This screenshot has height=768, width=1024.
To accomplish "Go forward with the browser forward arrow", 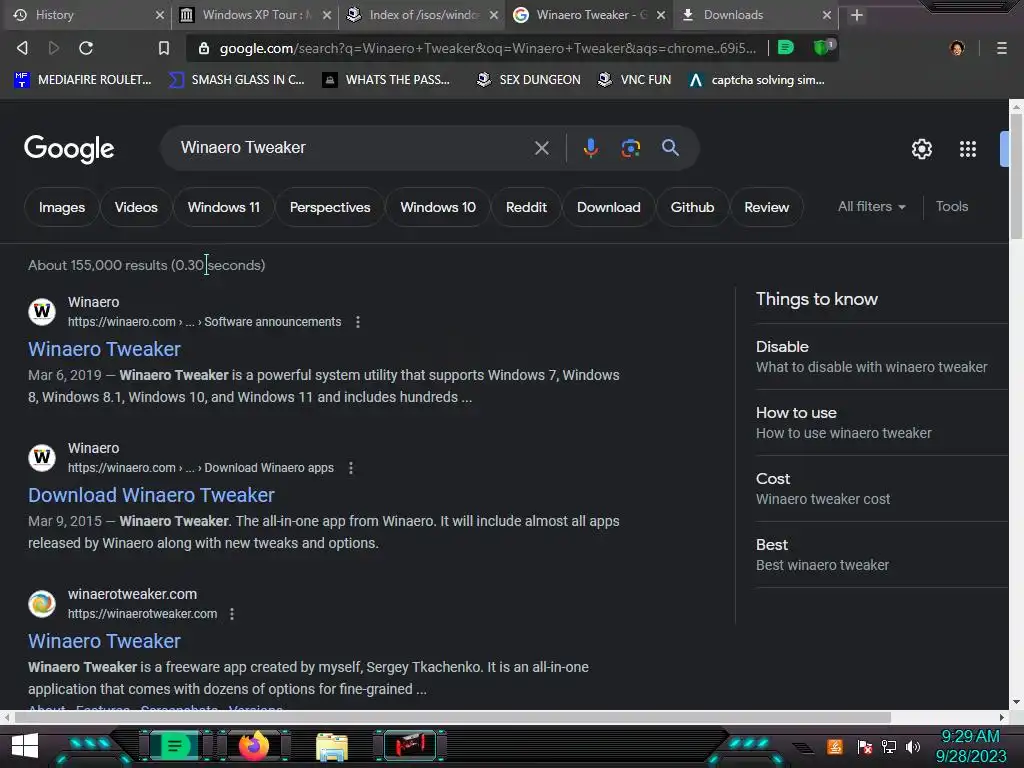I will 54,48.
